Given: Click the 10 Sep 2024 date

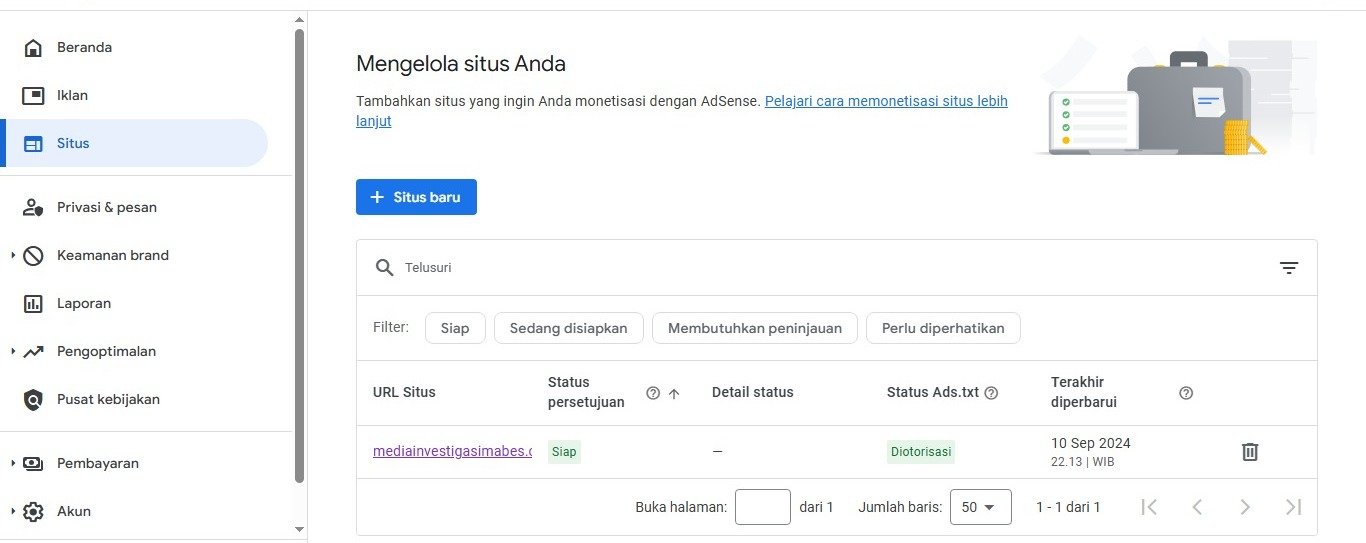Looking at the screenshot, I should tap(1091, 443).
